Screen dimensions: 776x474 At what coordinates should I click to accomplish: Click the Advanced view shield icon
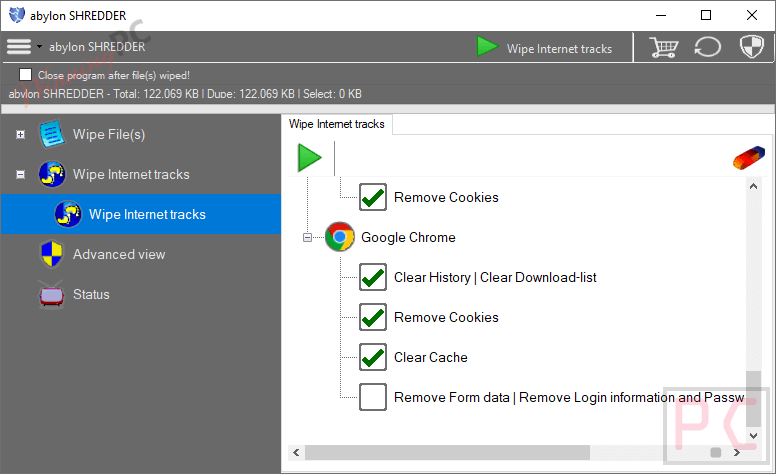coord(52,254)
